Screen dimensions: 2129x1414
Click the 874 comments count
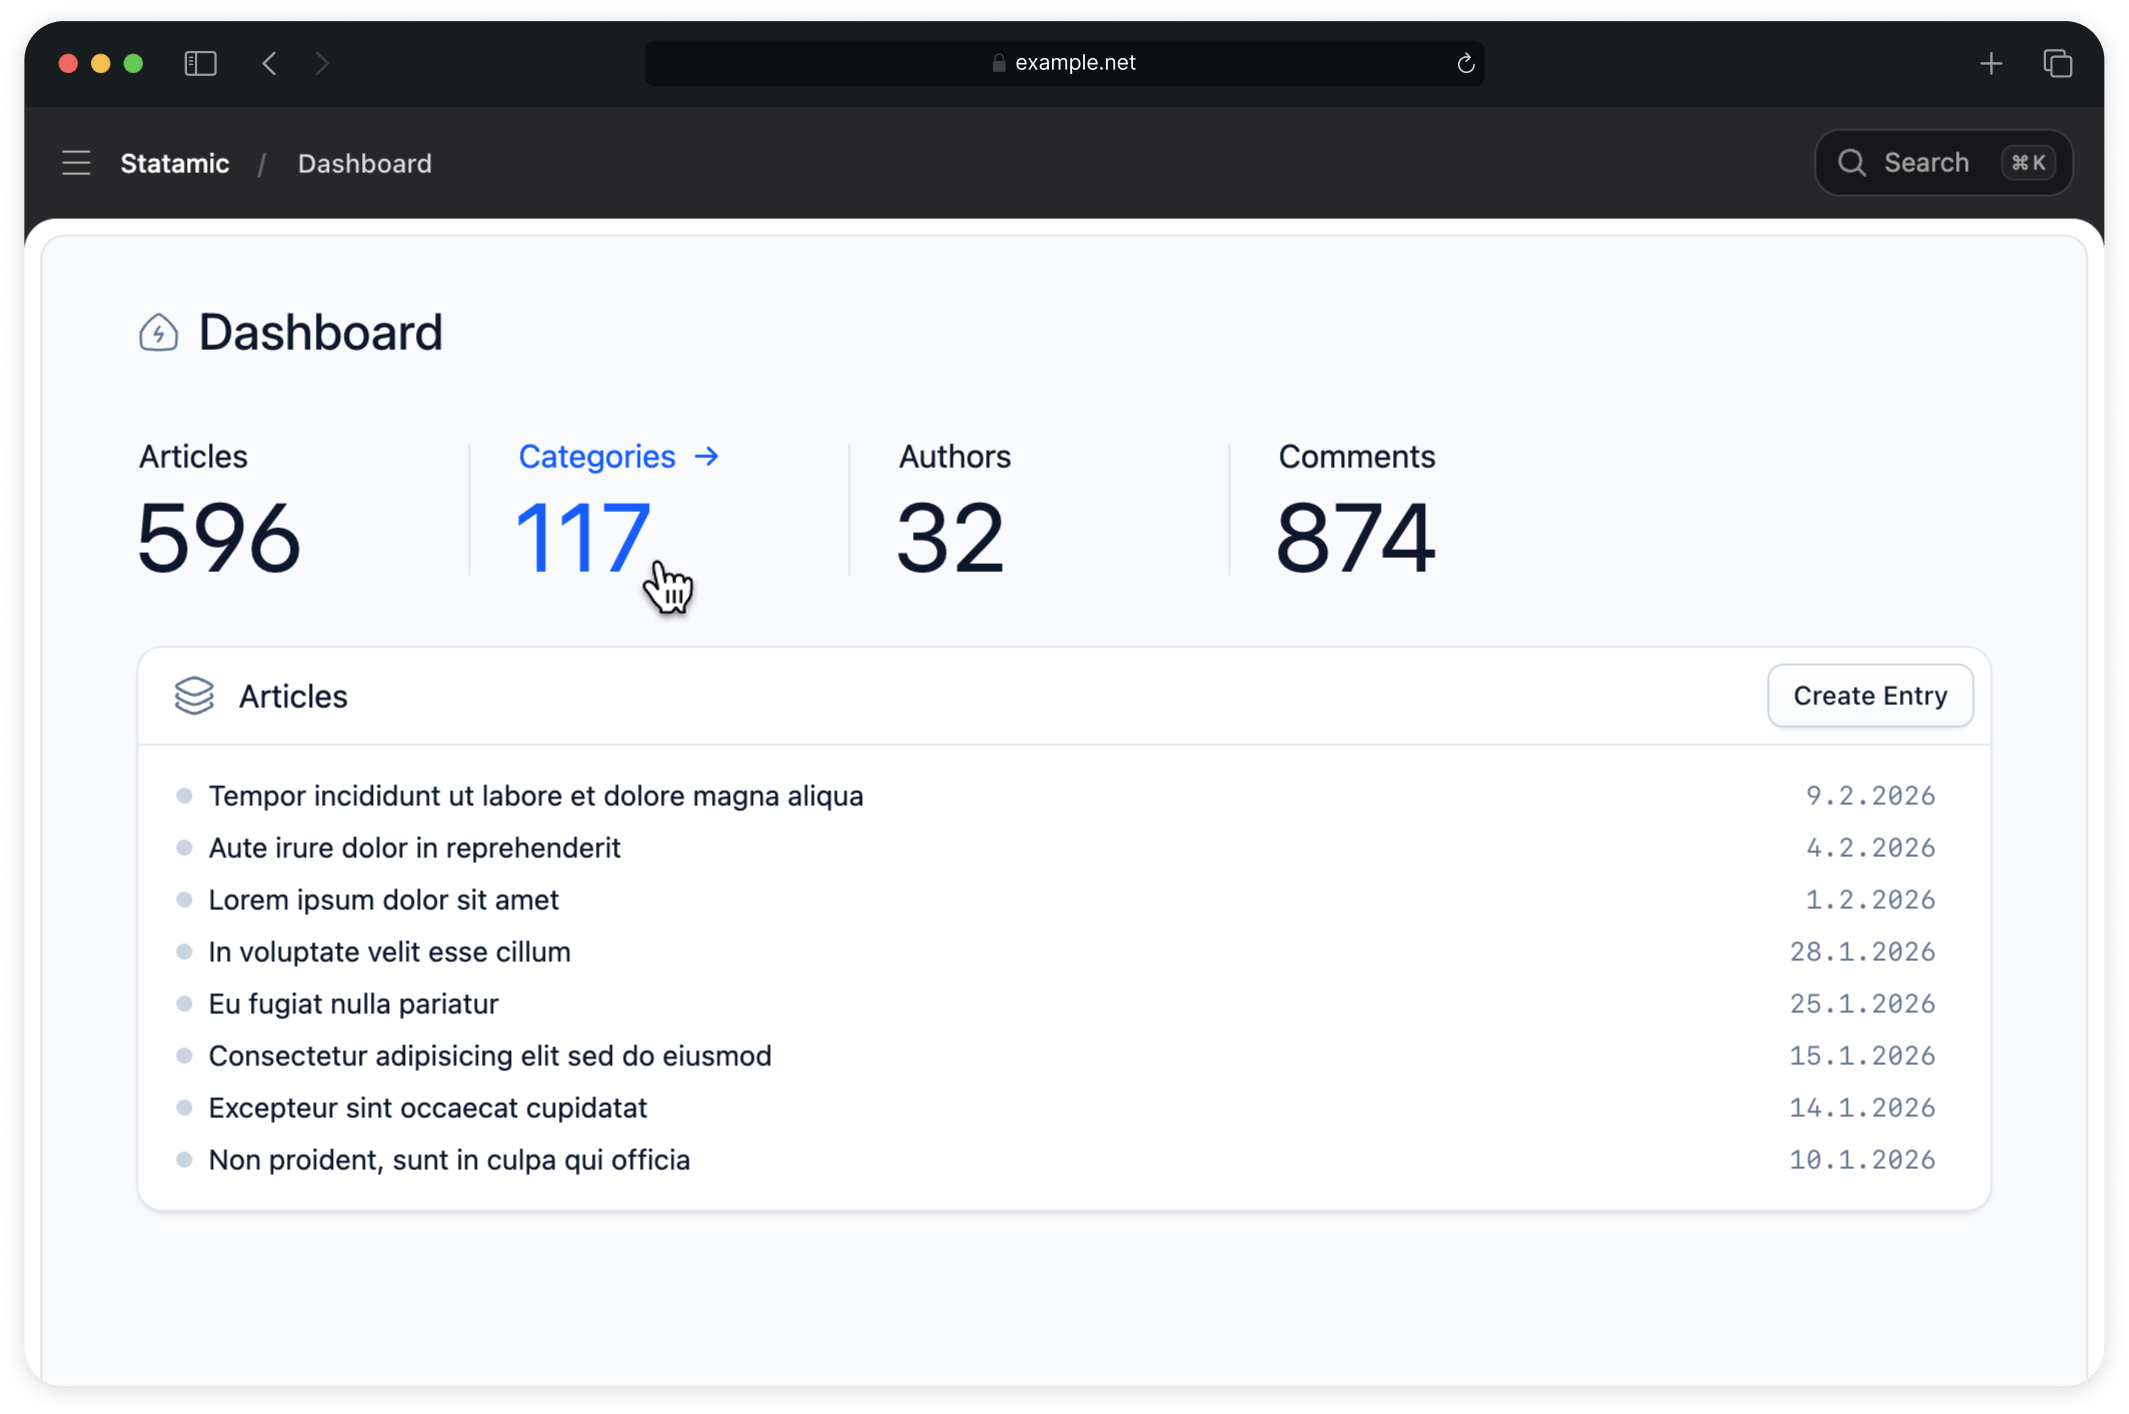tap(1356, 538)
